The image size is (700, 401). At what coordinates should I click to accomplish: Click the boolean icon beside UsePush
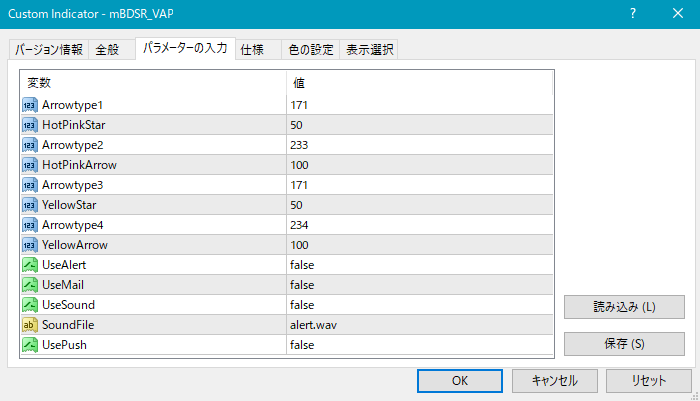click(29, 345)
